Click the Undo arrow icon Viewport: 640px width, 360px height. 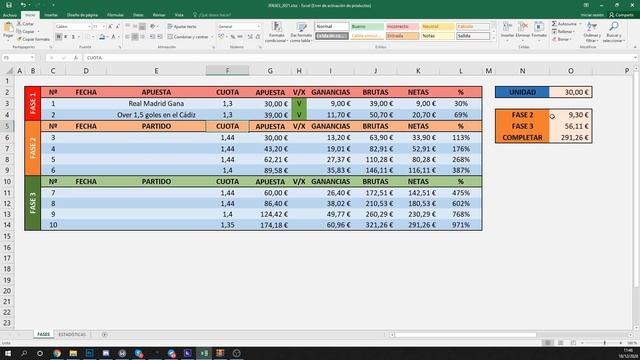pos(23,5)
